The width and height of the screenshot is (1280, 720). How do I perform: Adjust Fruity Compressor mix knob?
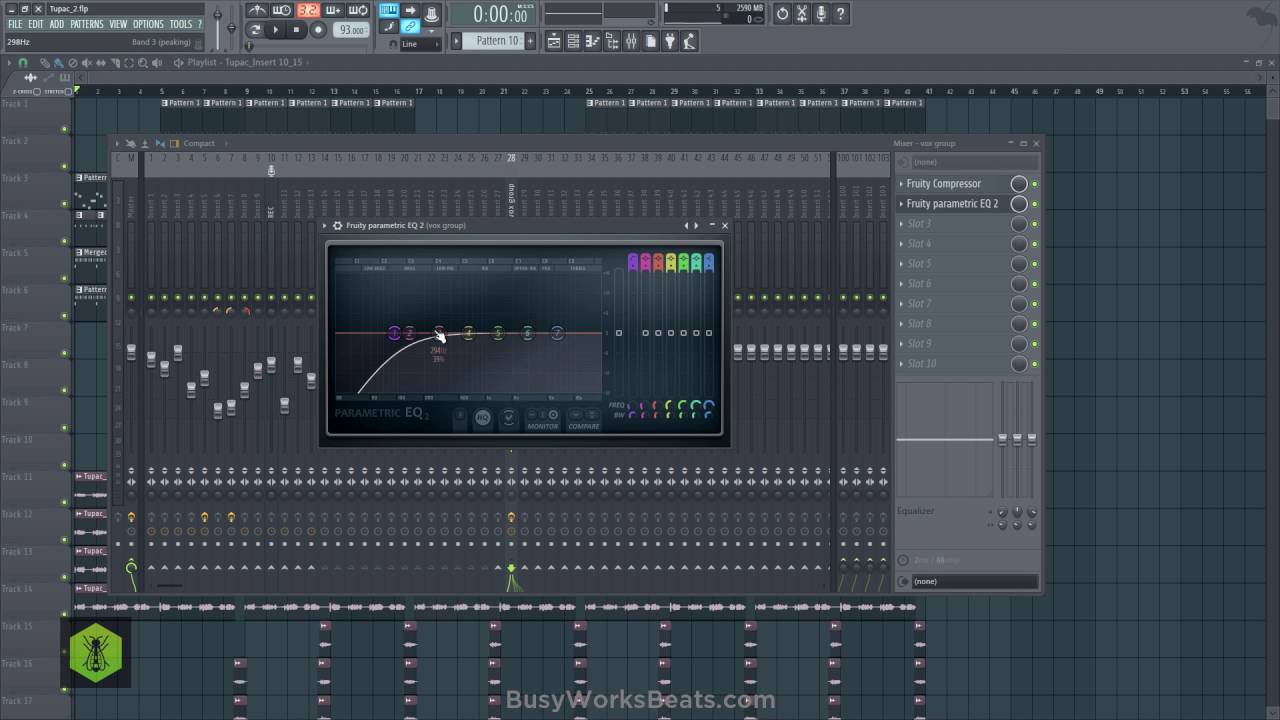[1019, 184]
